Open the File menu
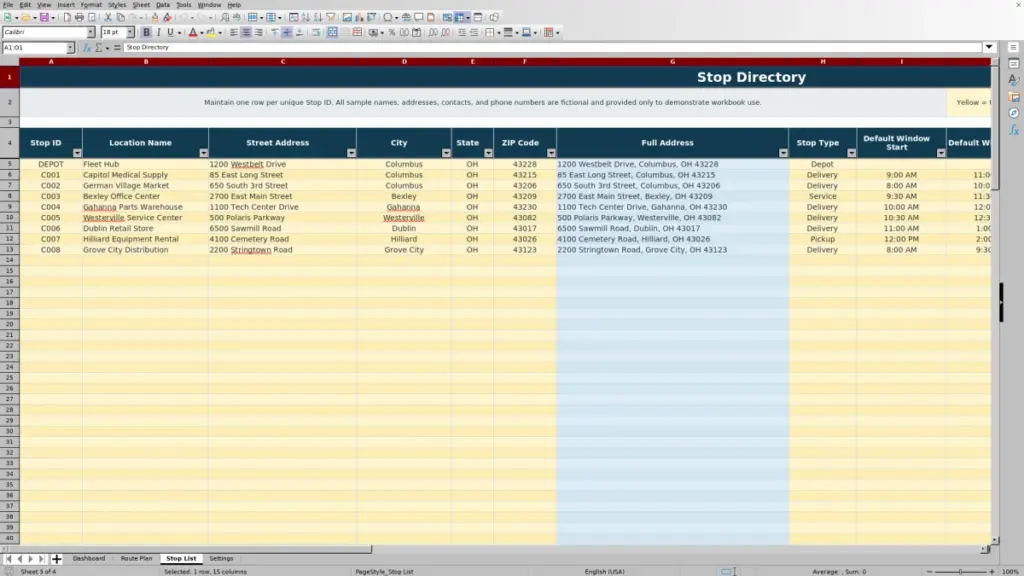1024x576 pixels. (x=8, y=5)
